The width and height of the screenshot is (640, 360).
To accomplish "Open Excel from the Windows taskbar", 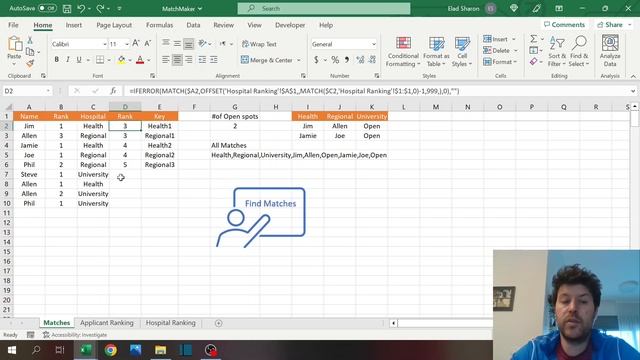I will (x=86, y=350).
